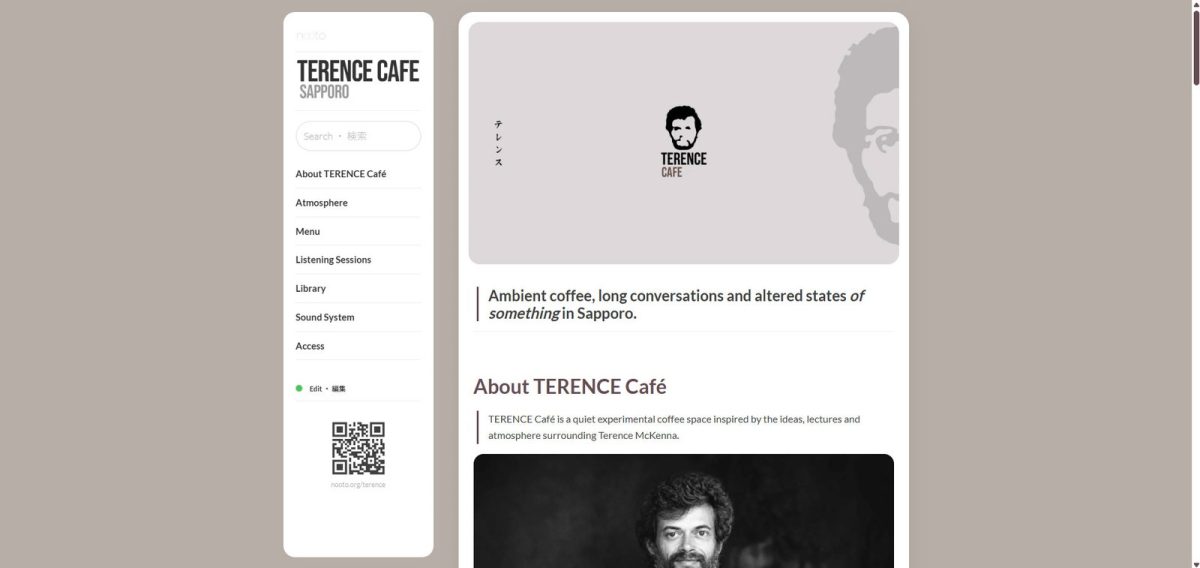Click the QR code image

tap(358, 448)
